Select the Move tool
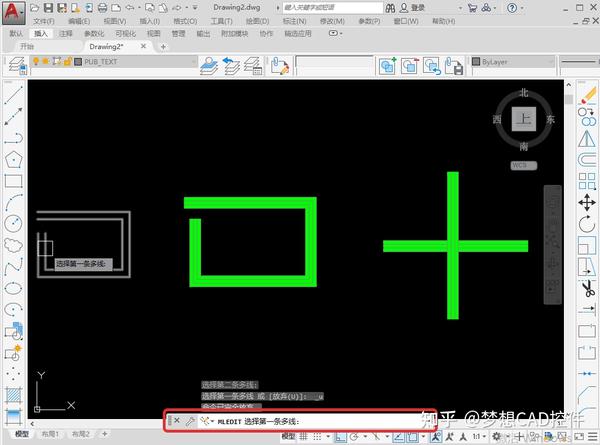This screenshot has width=600, height=445. click(587, 202)
